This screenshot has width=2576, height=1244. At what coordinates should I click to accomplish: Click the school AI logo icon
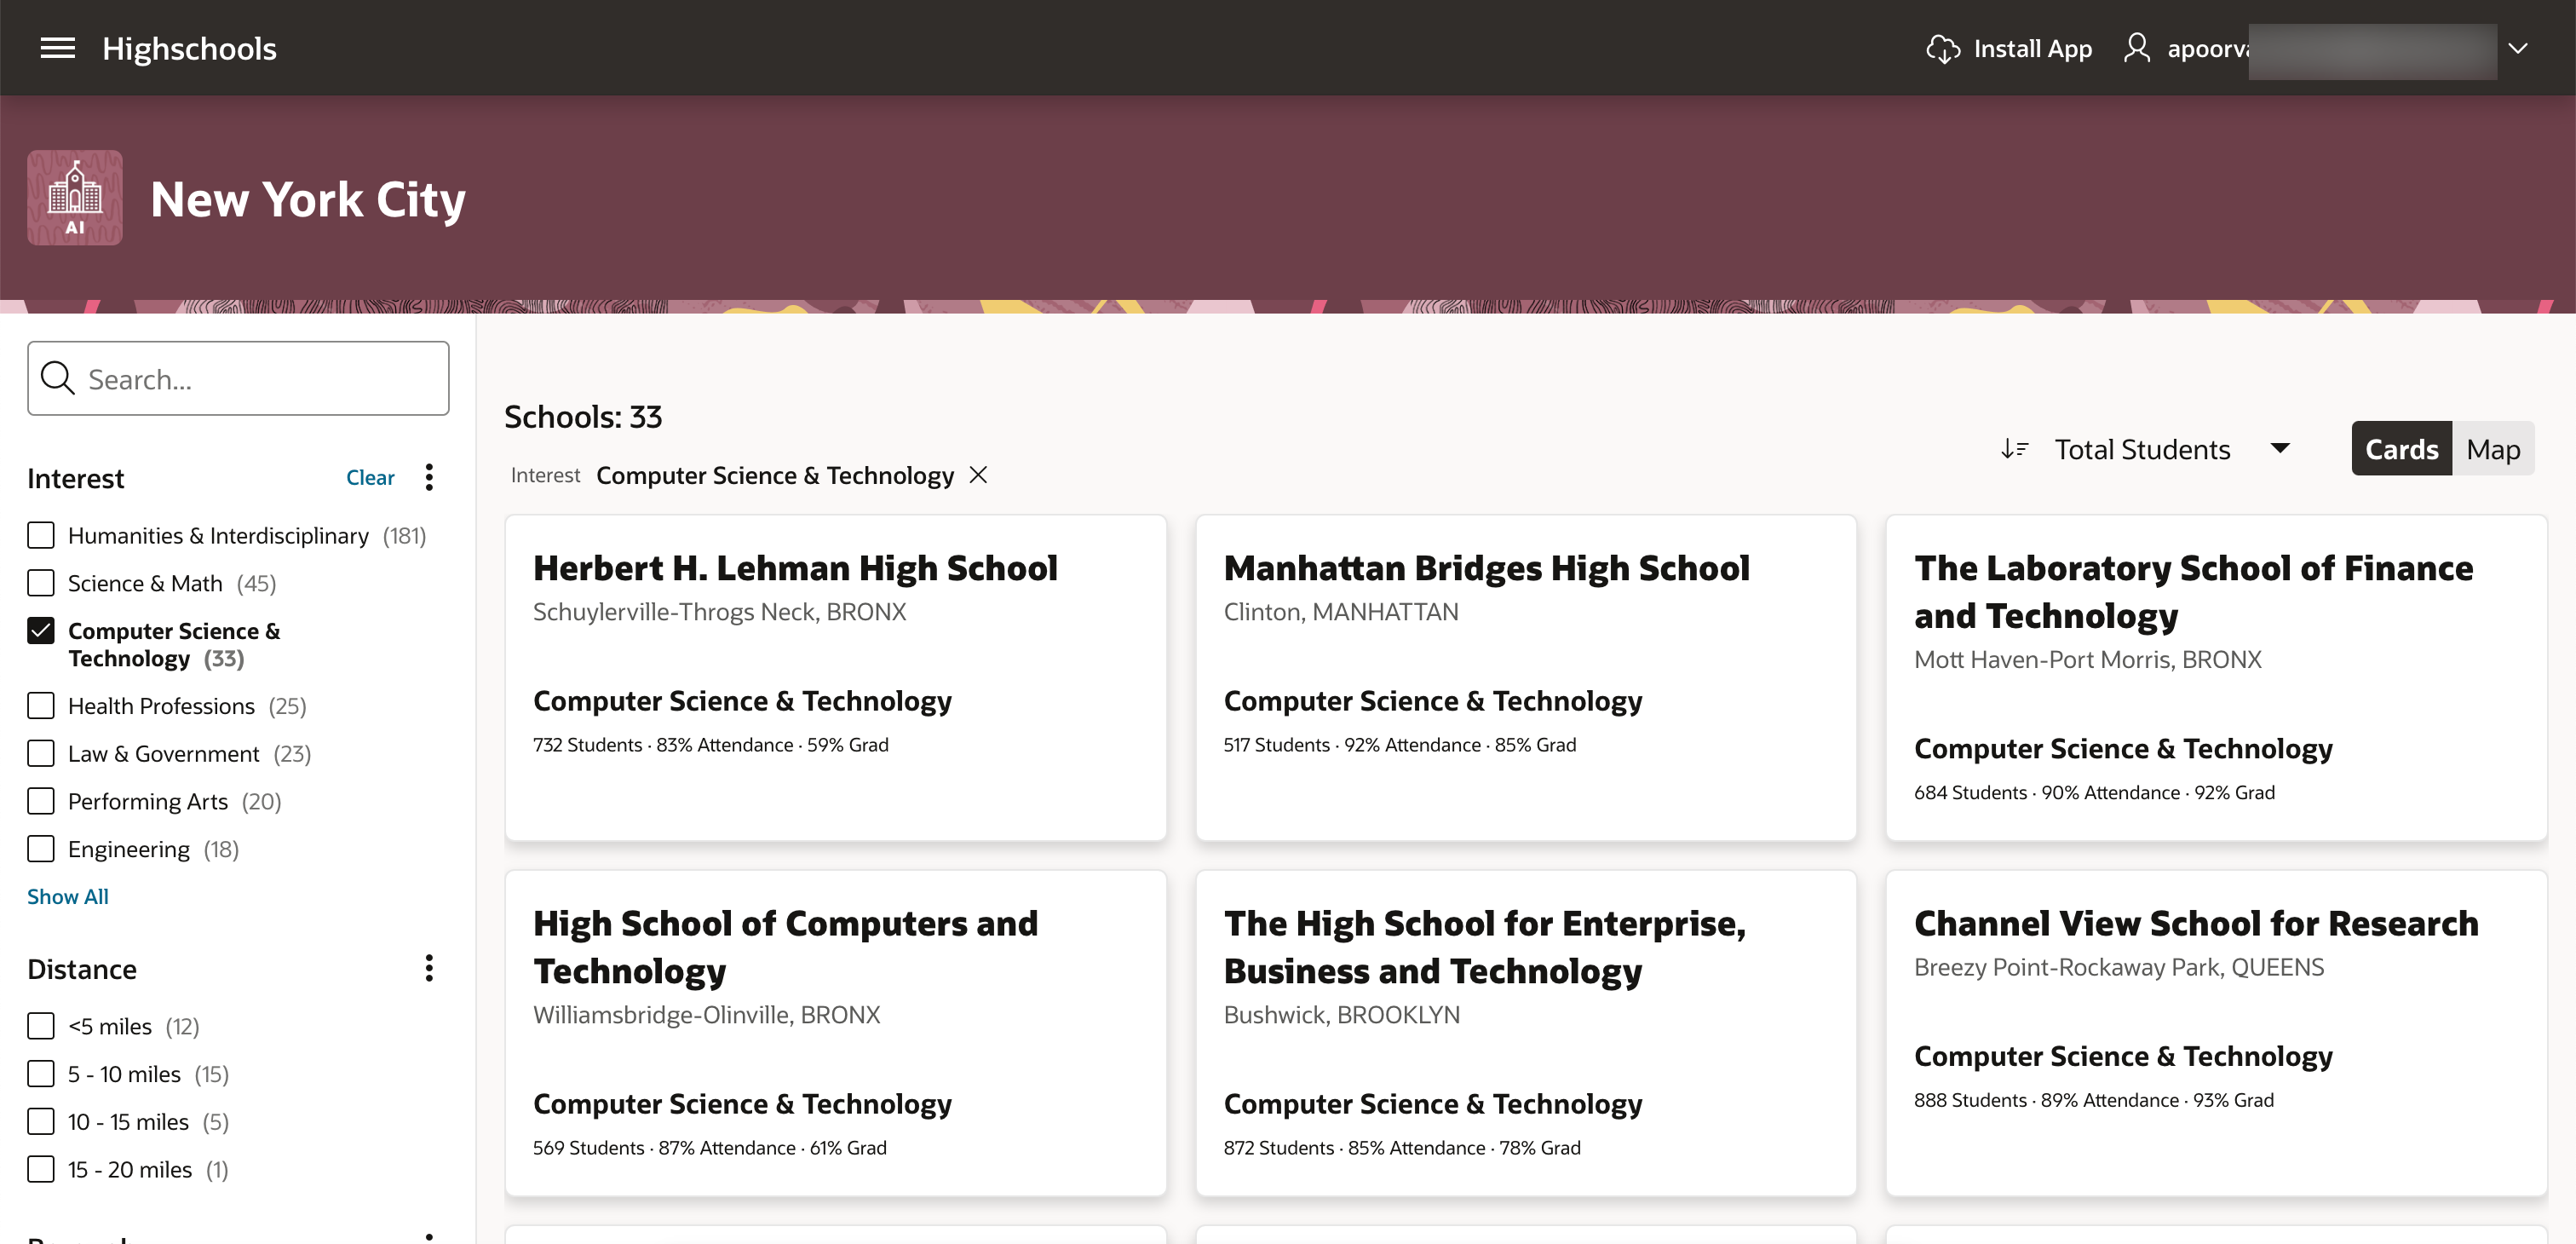coord(75,198)
